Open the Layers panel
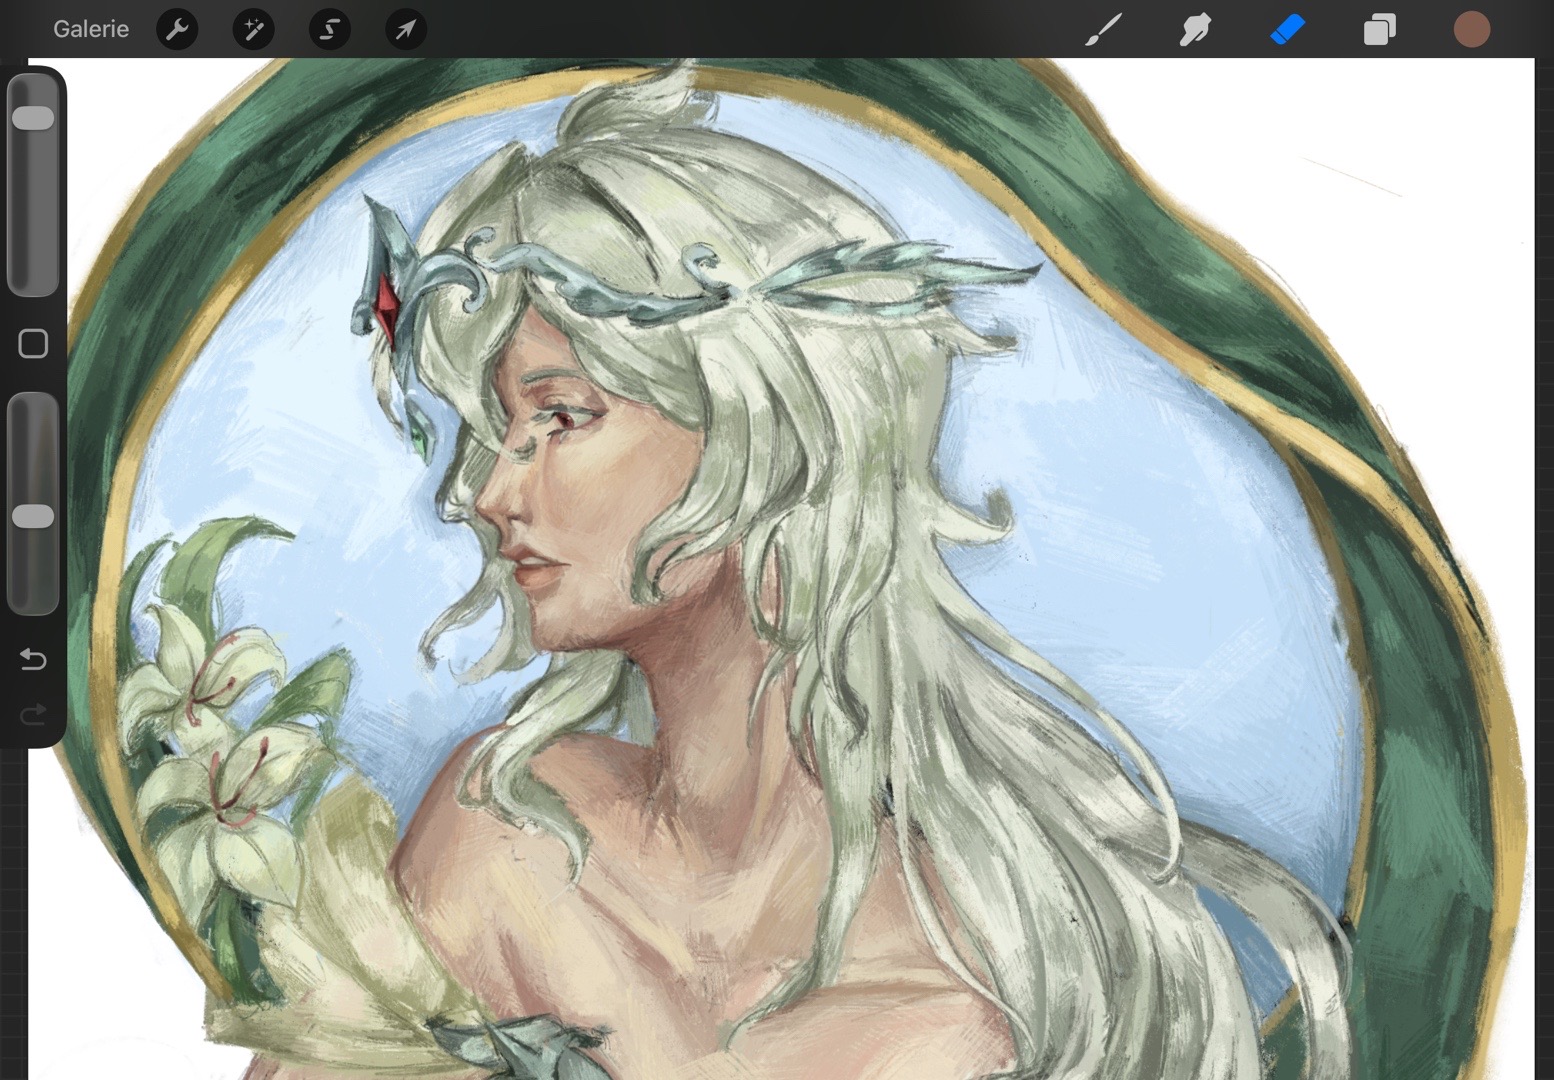The width and height of the screenshot is (1554, 1080). [x=1379, y=30]
